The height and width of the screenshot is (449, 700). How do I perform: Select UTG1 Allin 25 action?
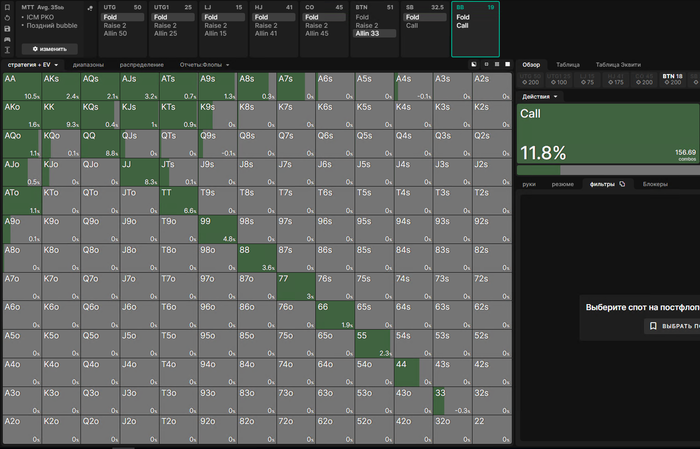(x=173, y=33)
